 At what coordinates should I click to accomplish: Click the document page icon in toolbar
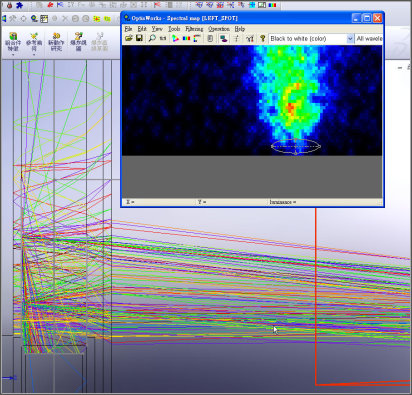(x=210, y=39)
